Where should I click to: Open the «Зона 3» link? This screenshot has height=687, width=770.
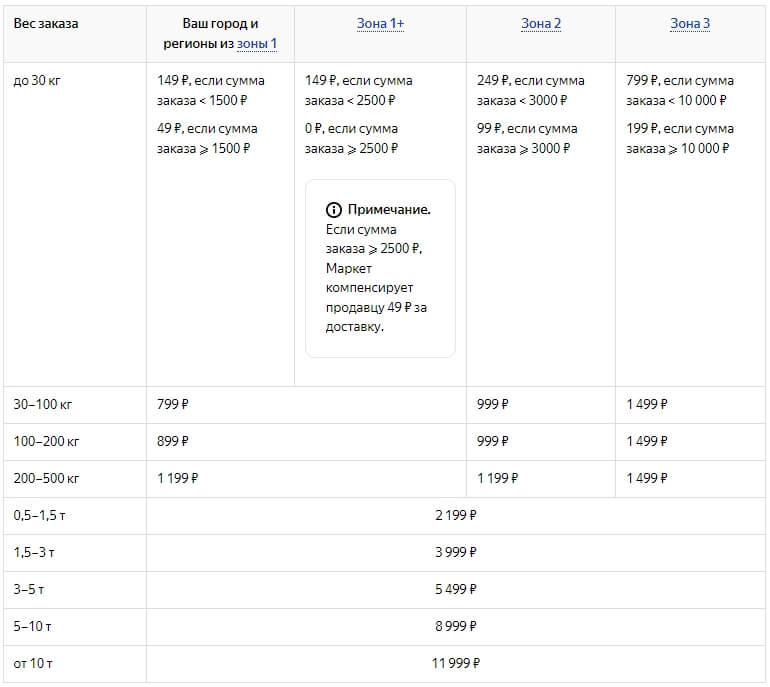pyautogui.click(x=690, y=24)
